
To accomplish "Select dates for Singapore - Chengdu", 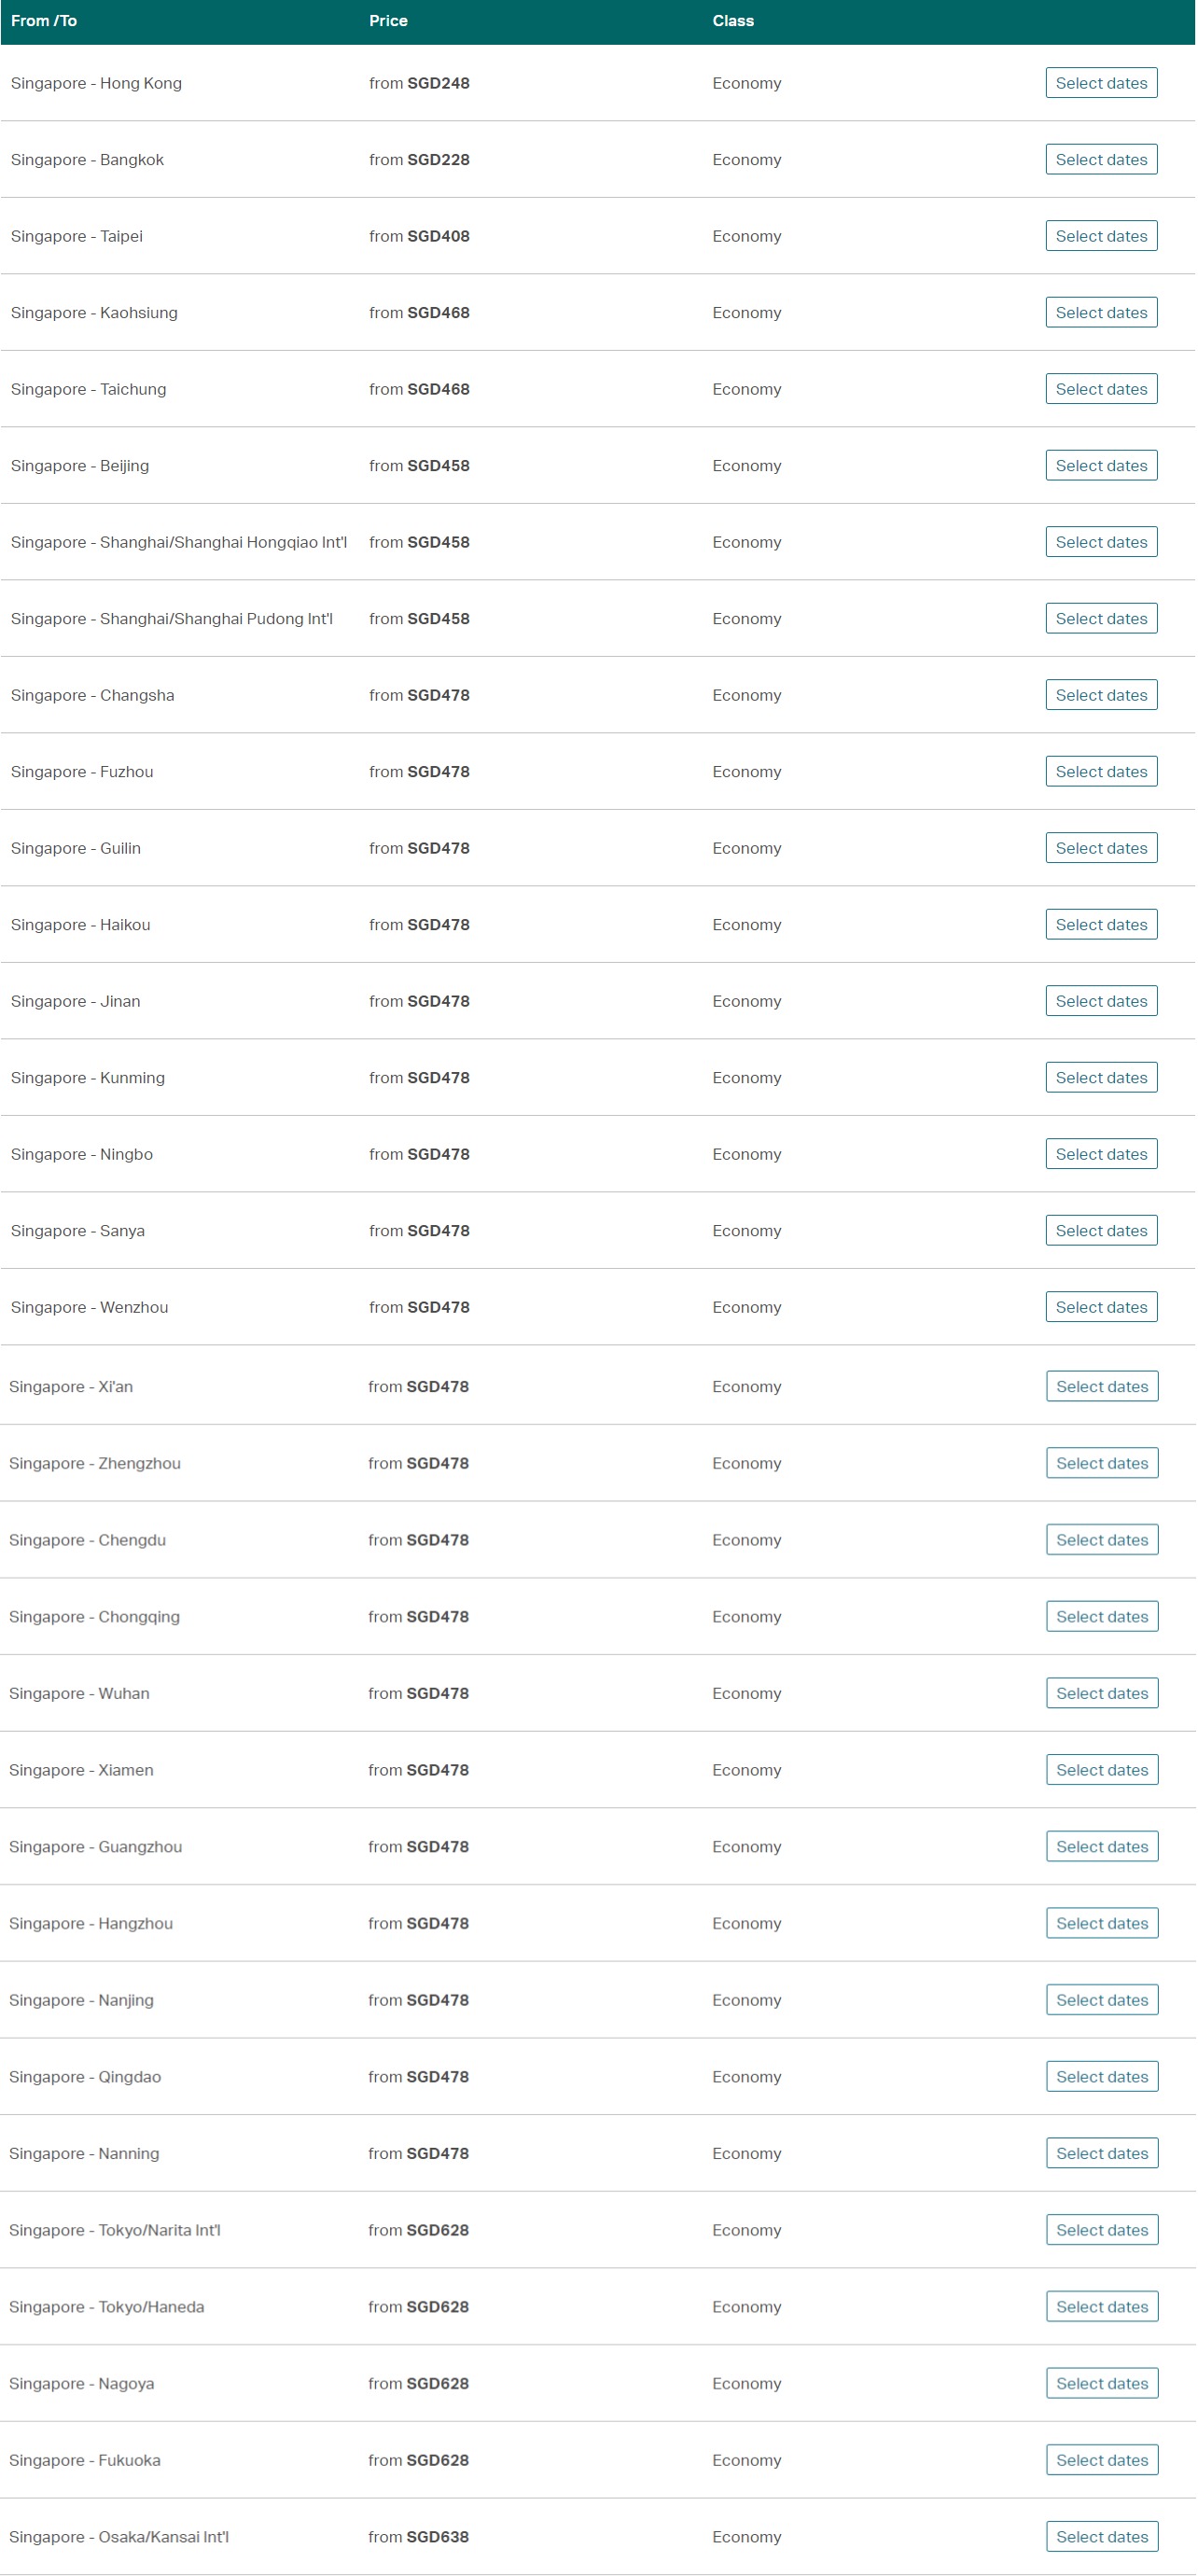I will coord(1102,1540).
